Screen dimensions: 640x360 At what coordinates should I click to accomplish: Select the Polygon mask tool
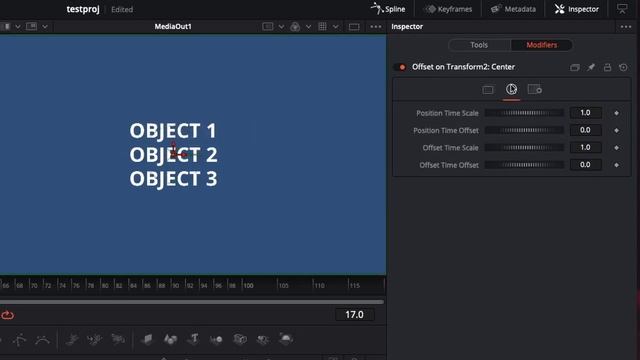(x=20, y=340)
